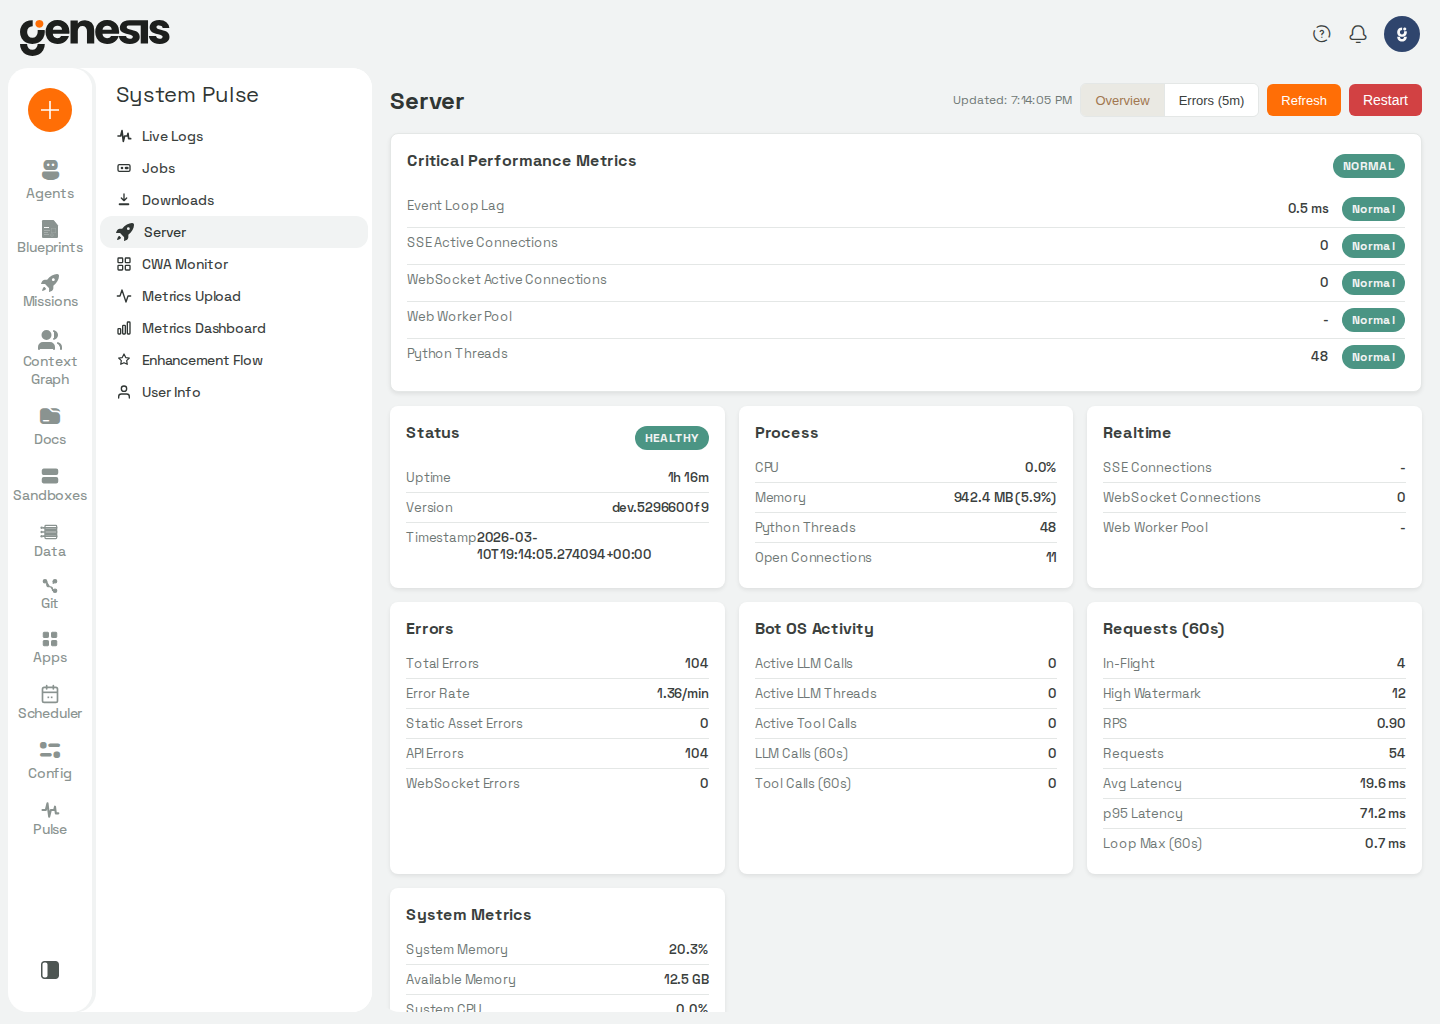Screen dimensions: 1440x1024
Task: Open the Agents section
Action: point(50,180)
